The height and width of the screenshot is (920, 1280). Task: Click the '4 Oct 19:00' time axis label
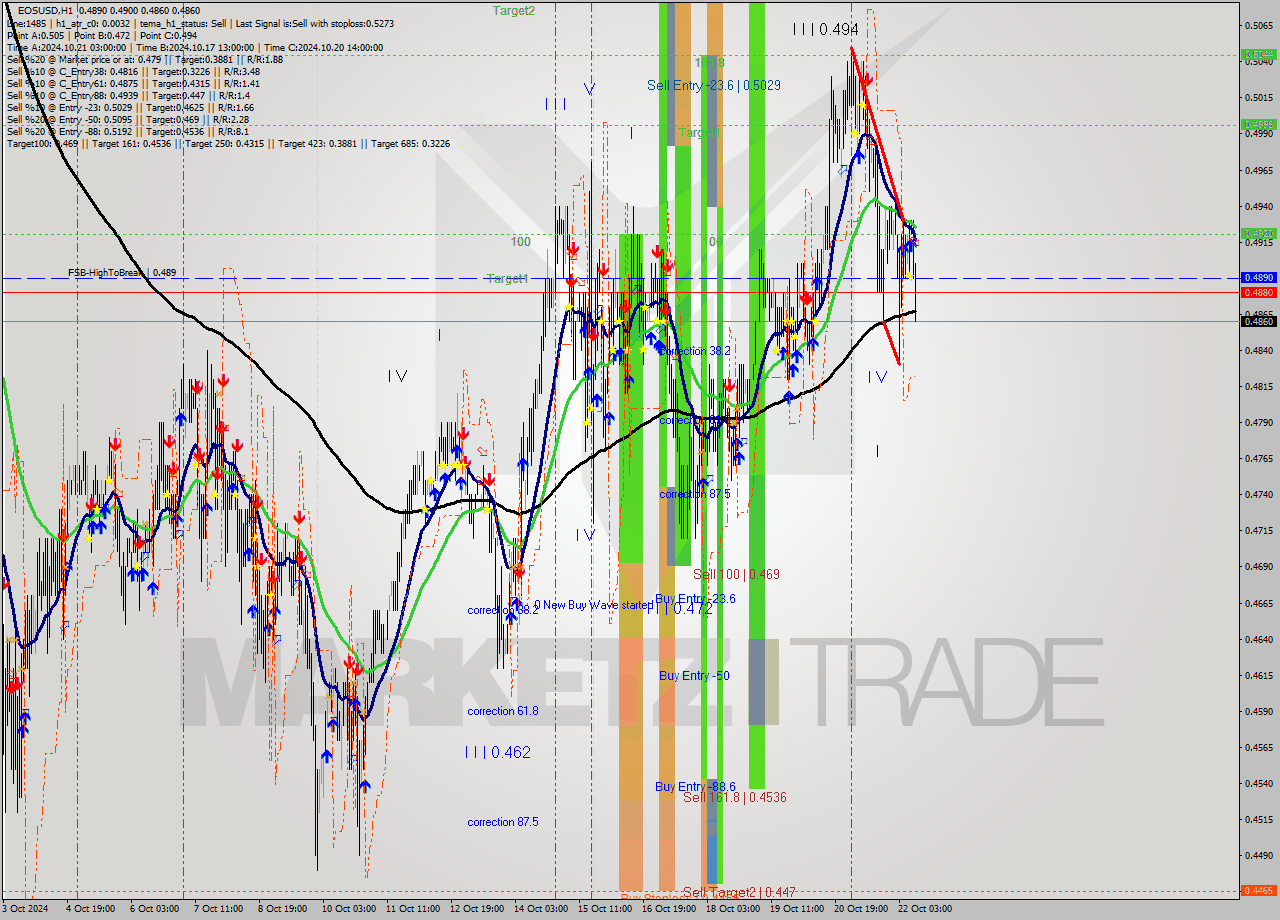pyautogui.click(x=90, y=909)
